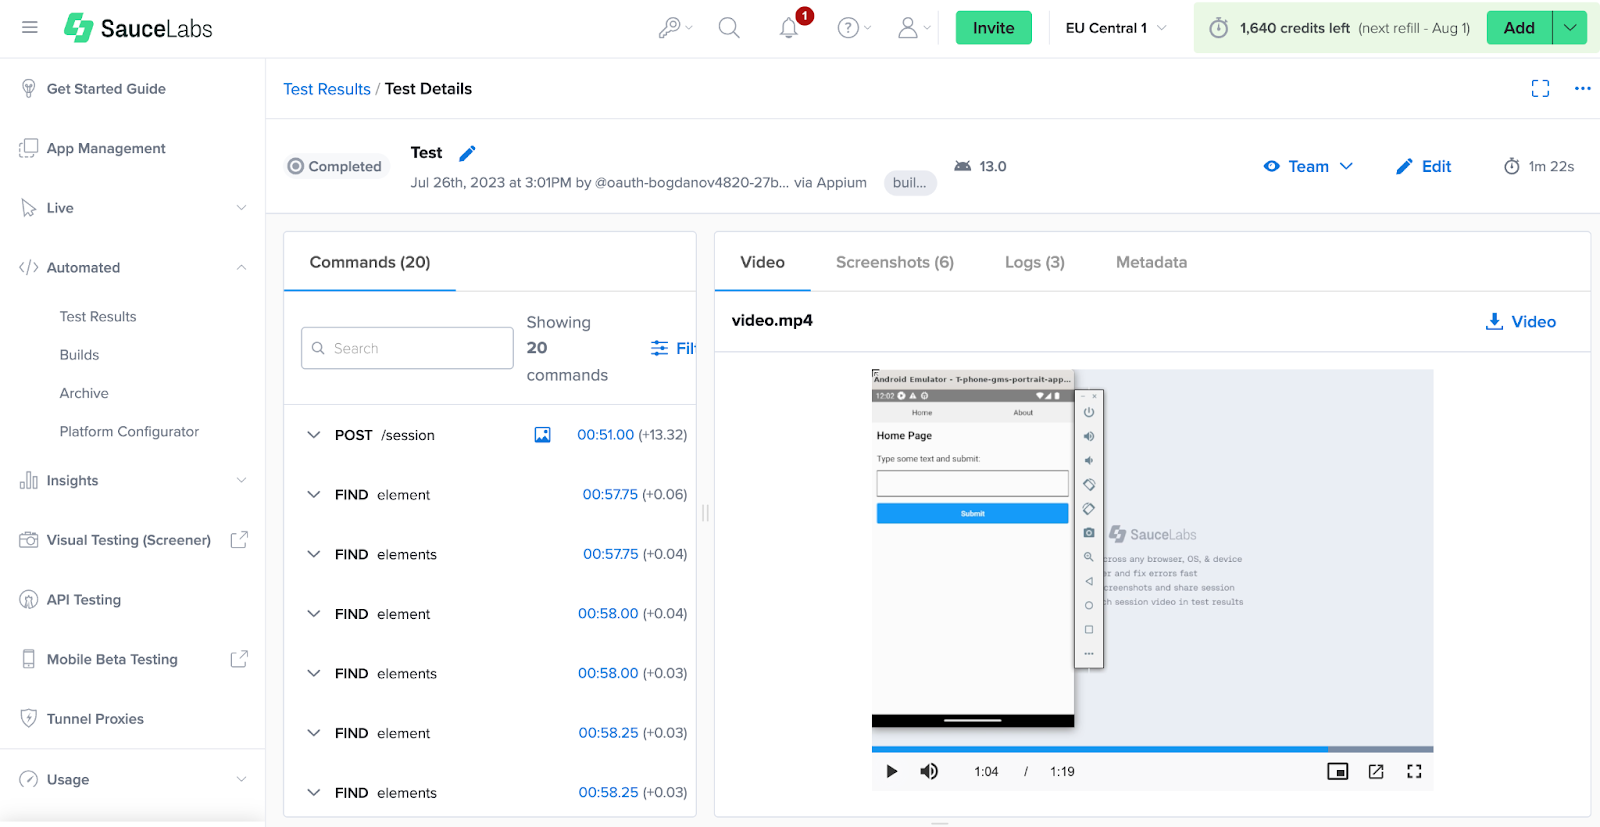Open the search magnifier in header
The width and height of the screenshot is (1600, 827).
(x=729, y=28)
